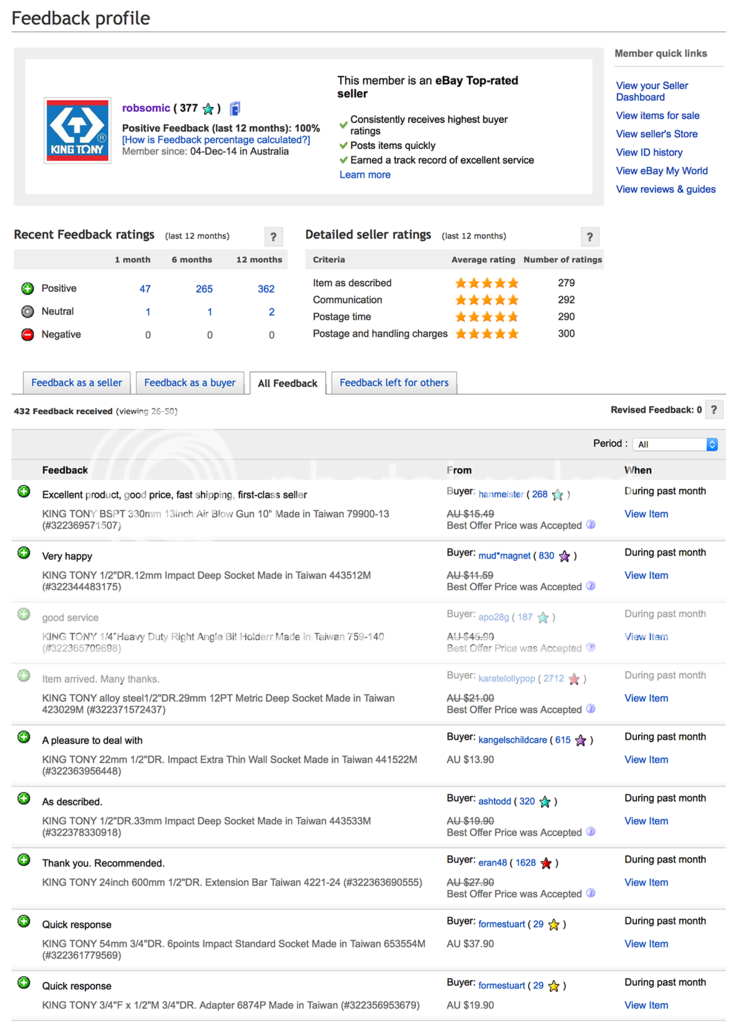Click How is Feedback percentage calculated link
The image size is (742, 1024).
(216, 140)
